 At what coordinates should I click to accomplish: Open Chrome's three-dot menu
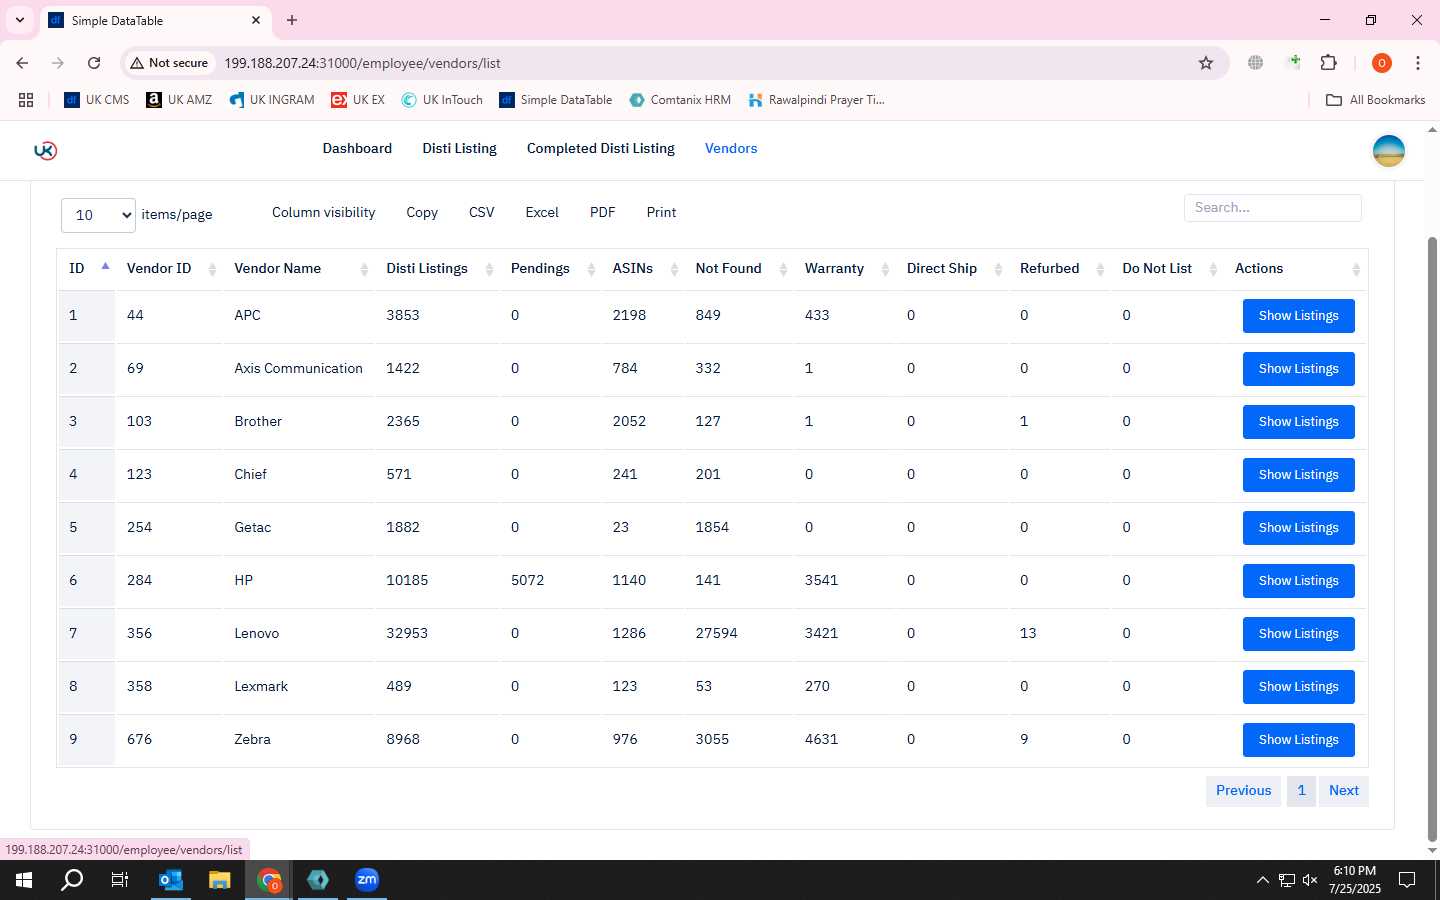point(1418,63)
